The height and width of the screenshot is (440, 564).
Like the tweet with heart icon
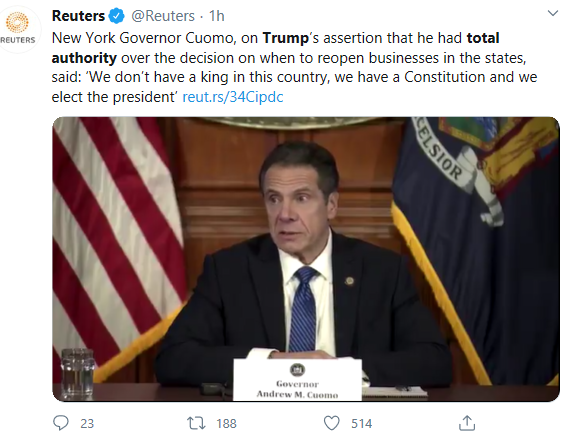click(x=331, y=423)
